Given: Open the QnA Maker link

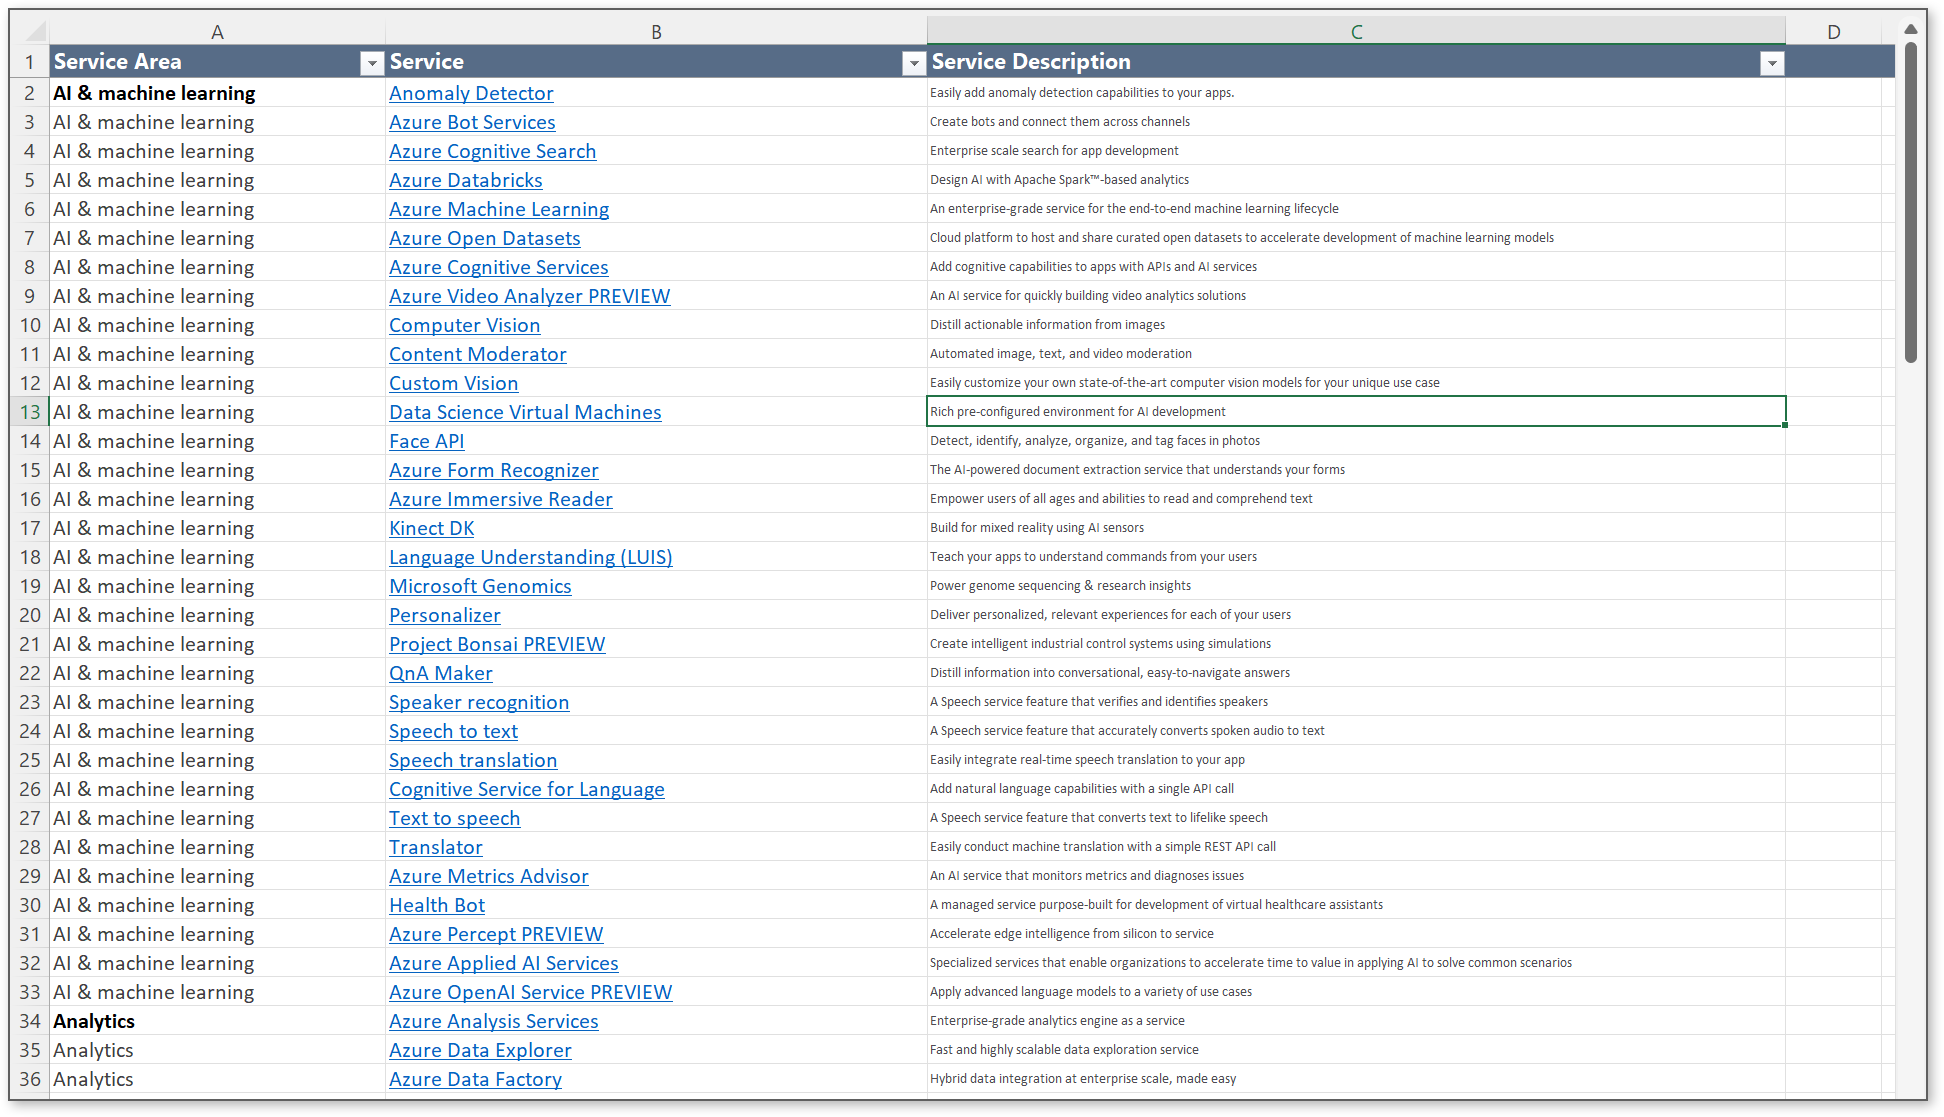Looking at the screenshot, I should pos(441,673).
